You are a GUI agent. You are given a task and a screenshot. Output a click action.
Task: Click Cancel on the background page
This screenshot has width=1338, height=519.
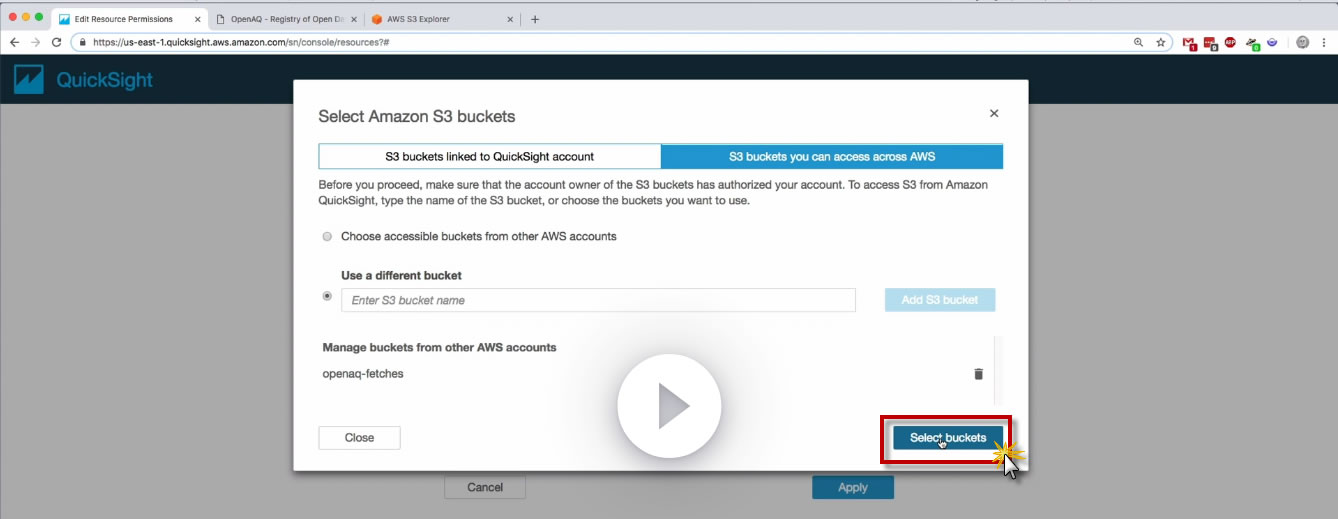tap(485, 487)
